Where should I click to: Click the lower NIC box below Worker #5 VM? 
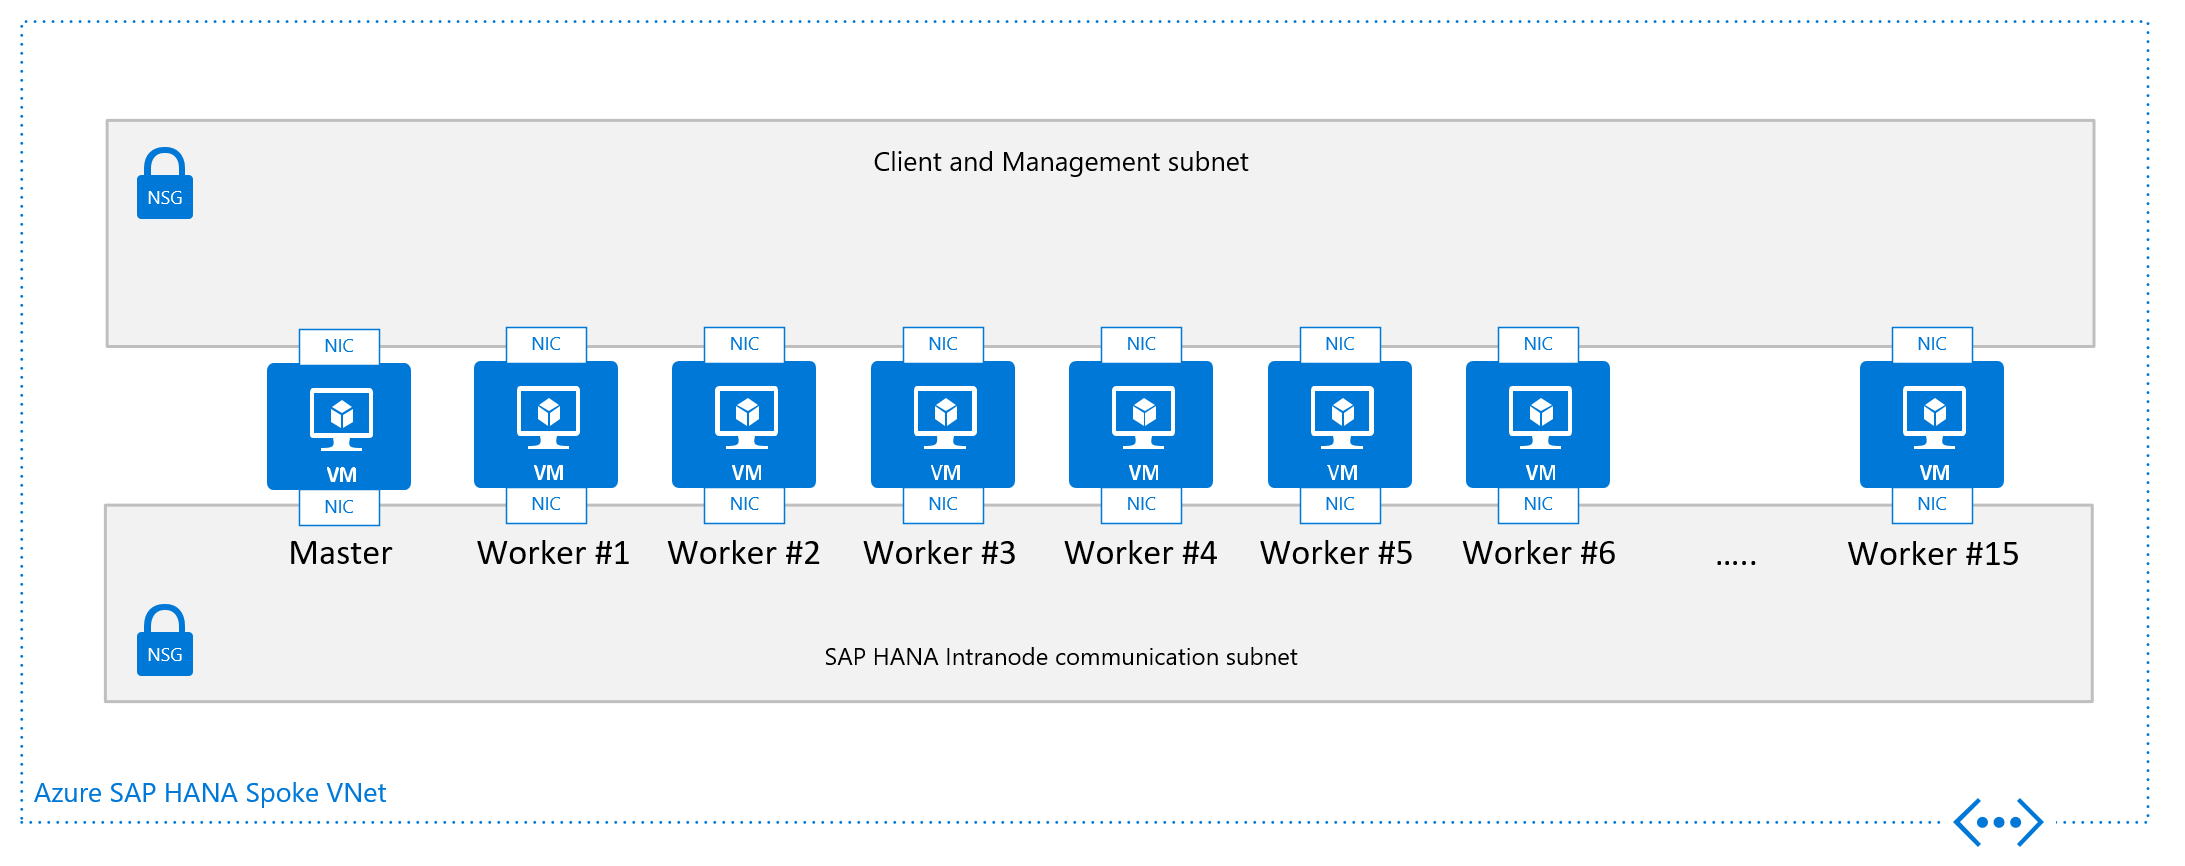(1340, 505)
